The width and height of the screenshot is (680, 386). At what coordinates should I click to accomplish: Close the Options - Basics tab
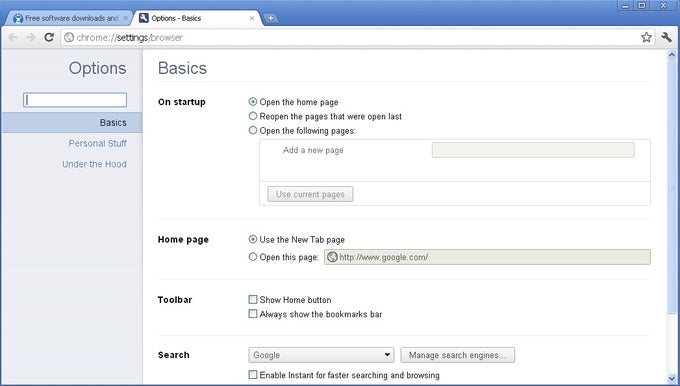252,18
